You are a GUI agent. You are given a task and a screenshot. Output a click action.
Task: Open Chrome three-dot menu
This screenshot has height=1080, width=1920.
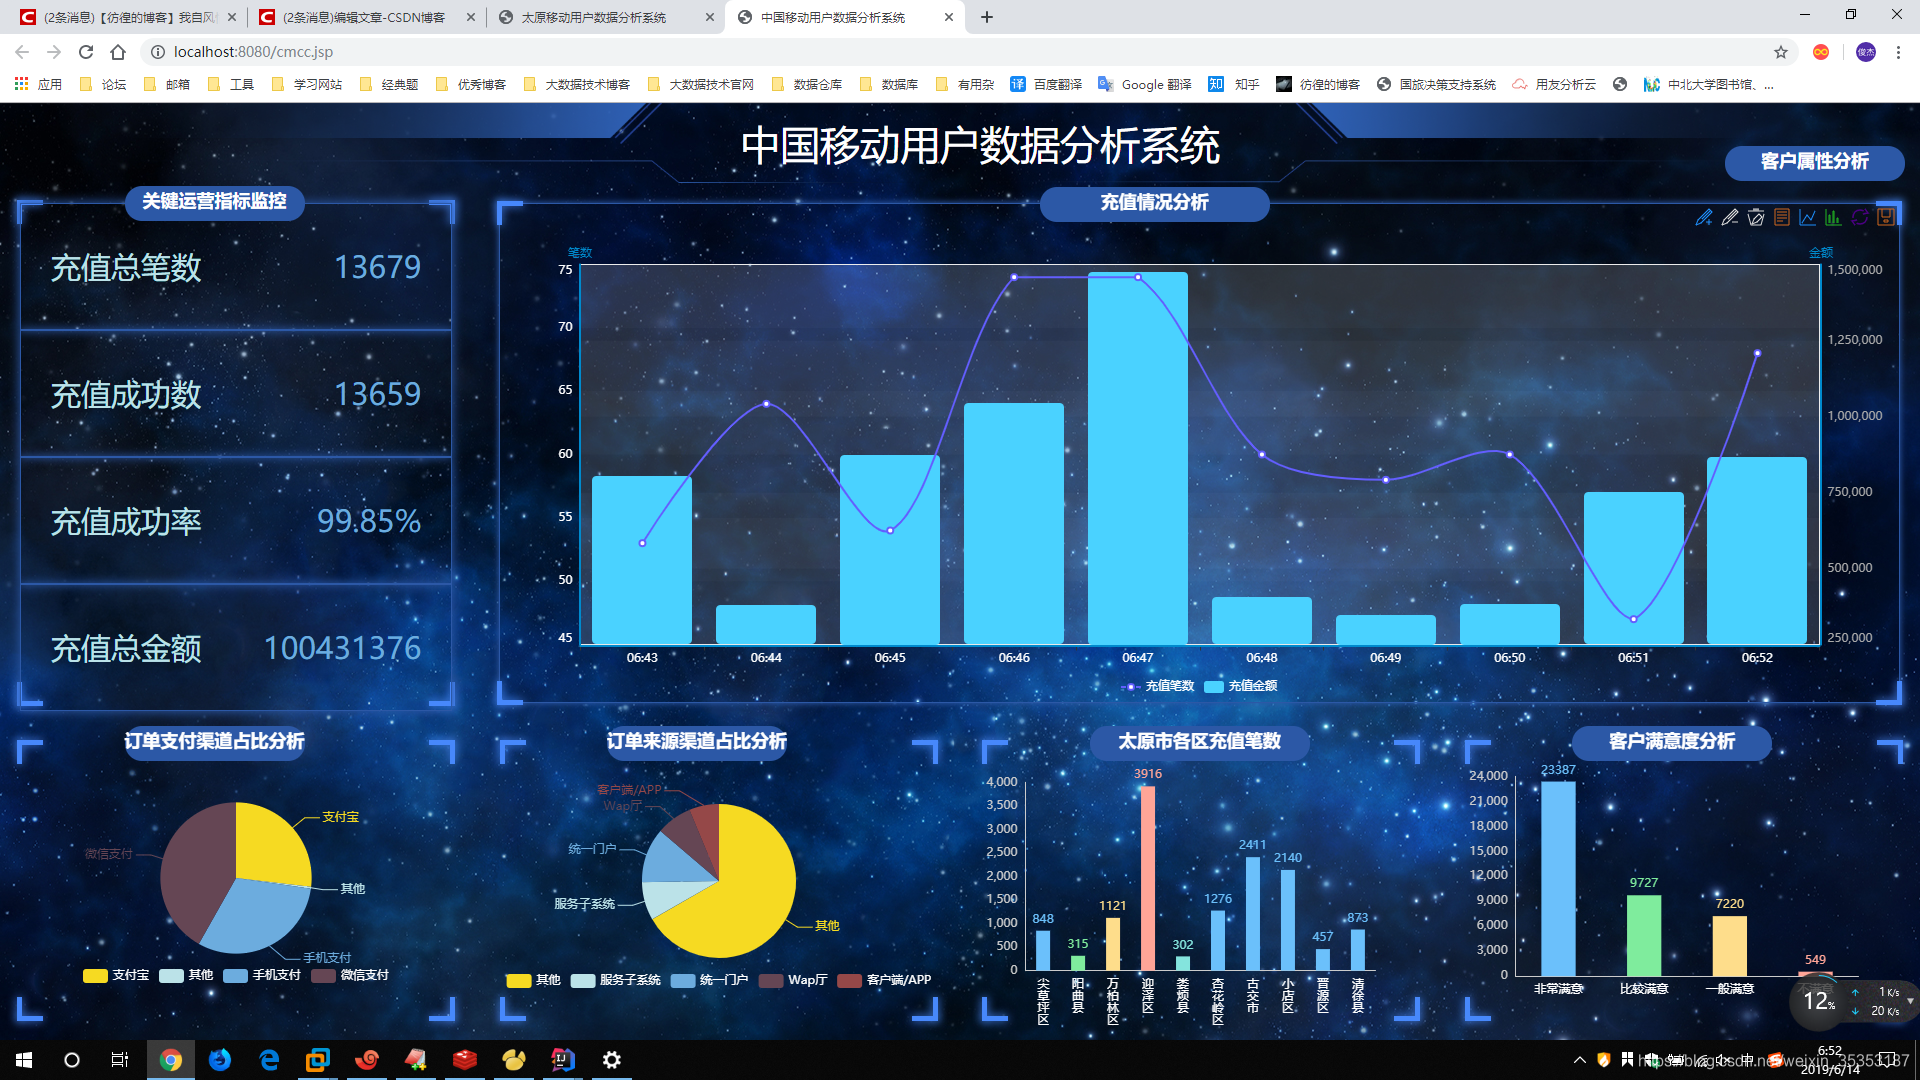point(1898,52)
